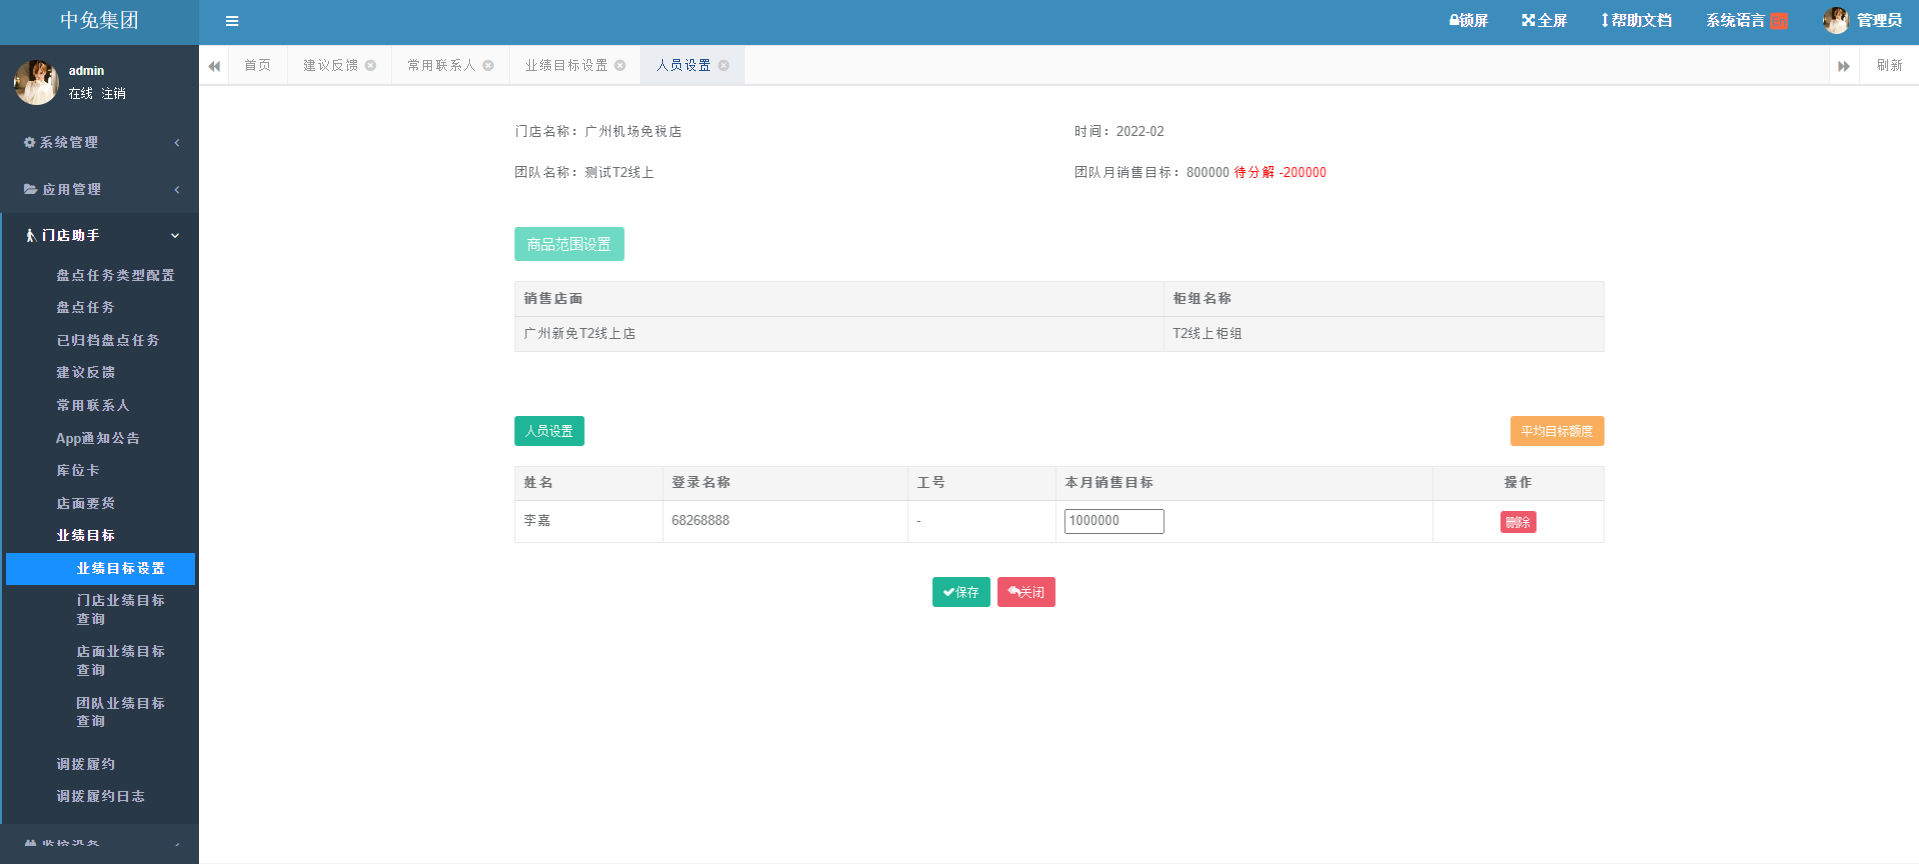Close the 建议反馈 tab
The height and width of the screenshot is (864, 1919).
coord(371,66)
